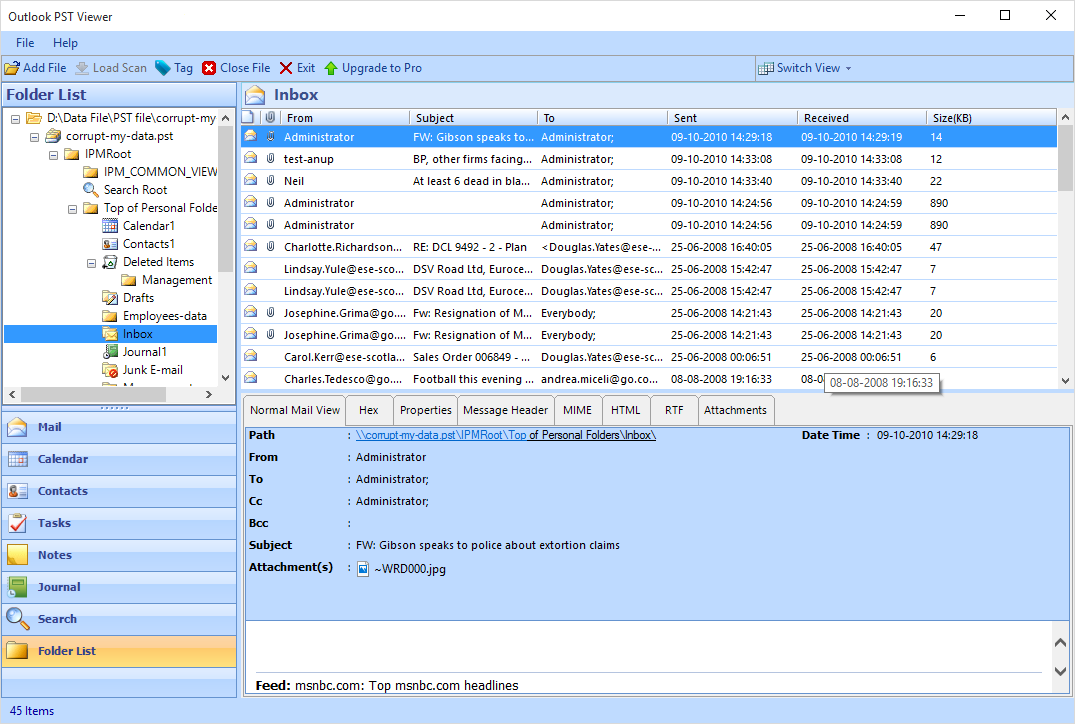
Task: Open the File menu
Action: pos(25,43)
